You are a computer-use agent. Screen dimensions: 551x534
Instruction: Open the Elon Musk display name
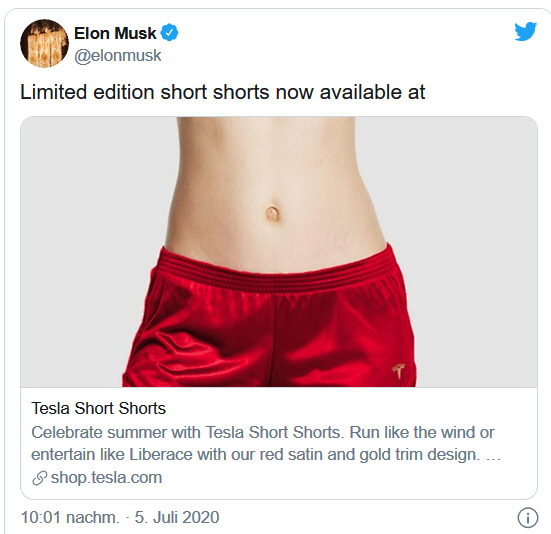point(115,33)
